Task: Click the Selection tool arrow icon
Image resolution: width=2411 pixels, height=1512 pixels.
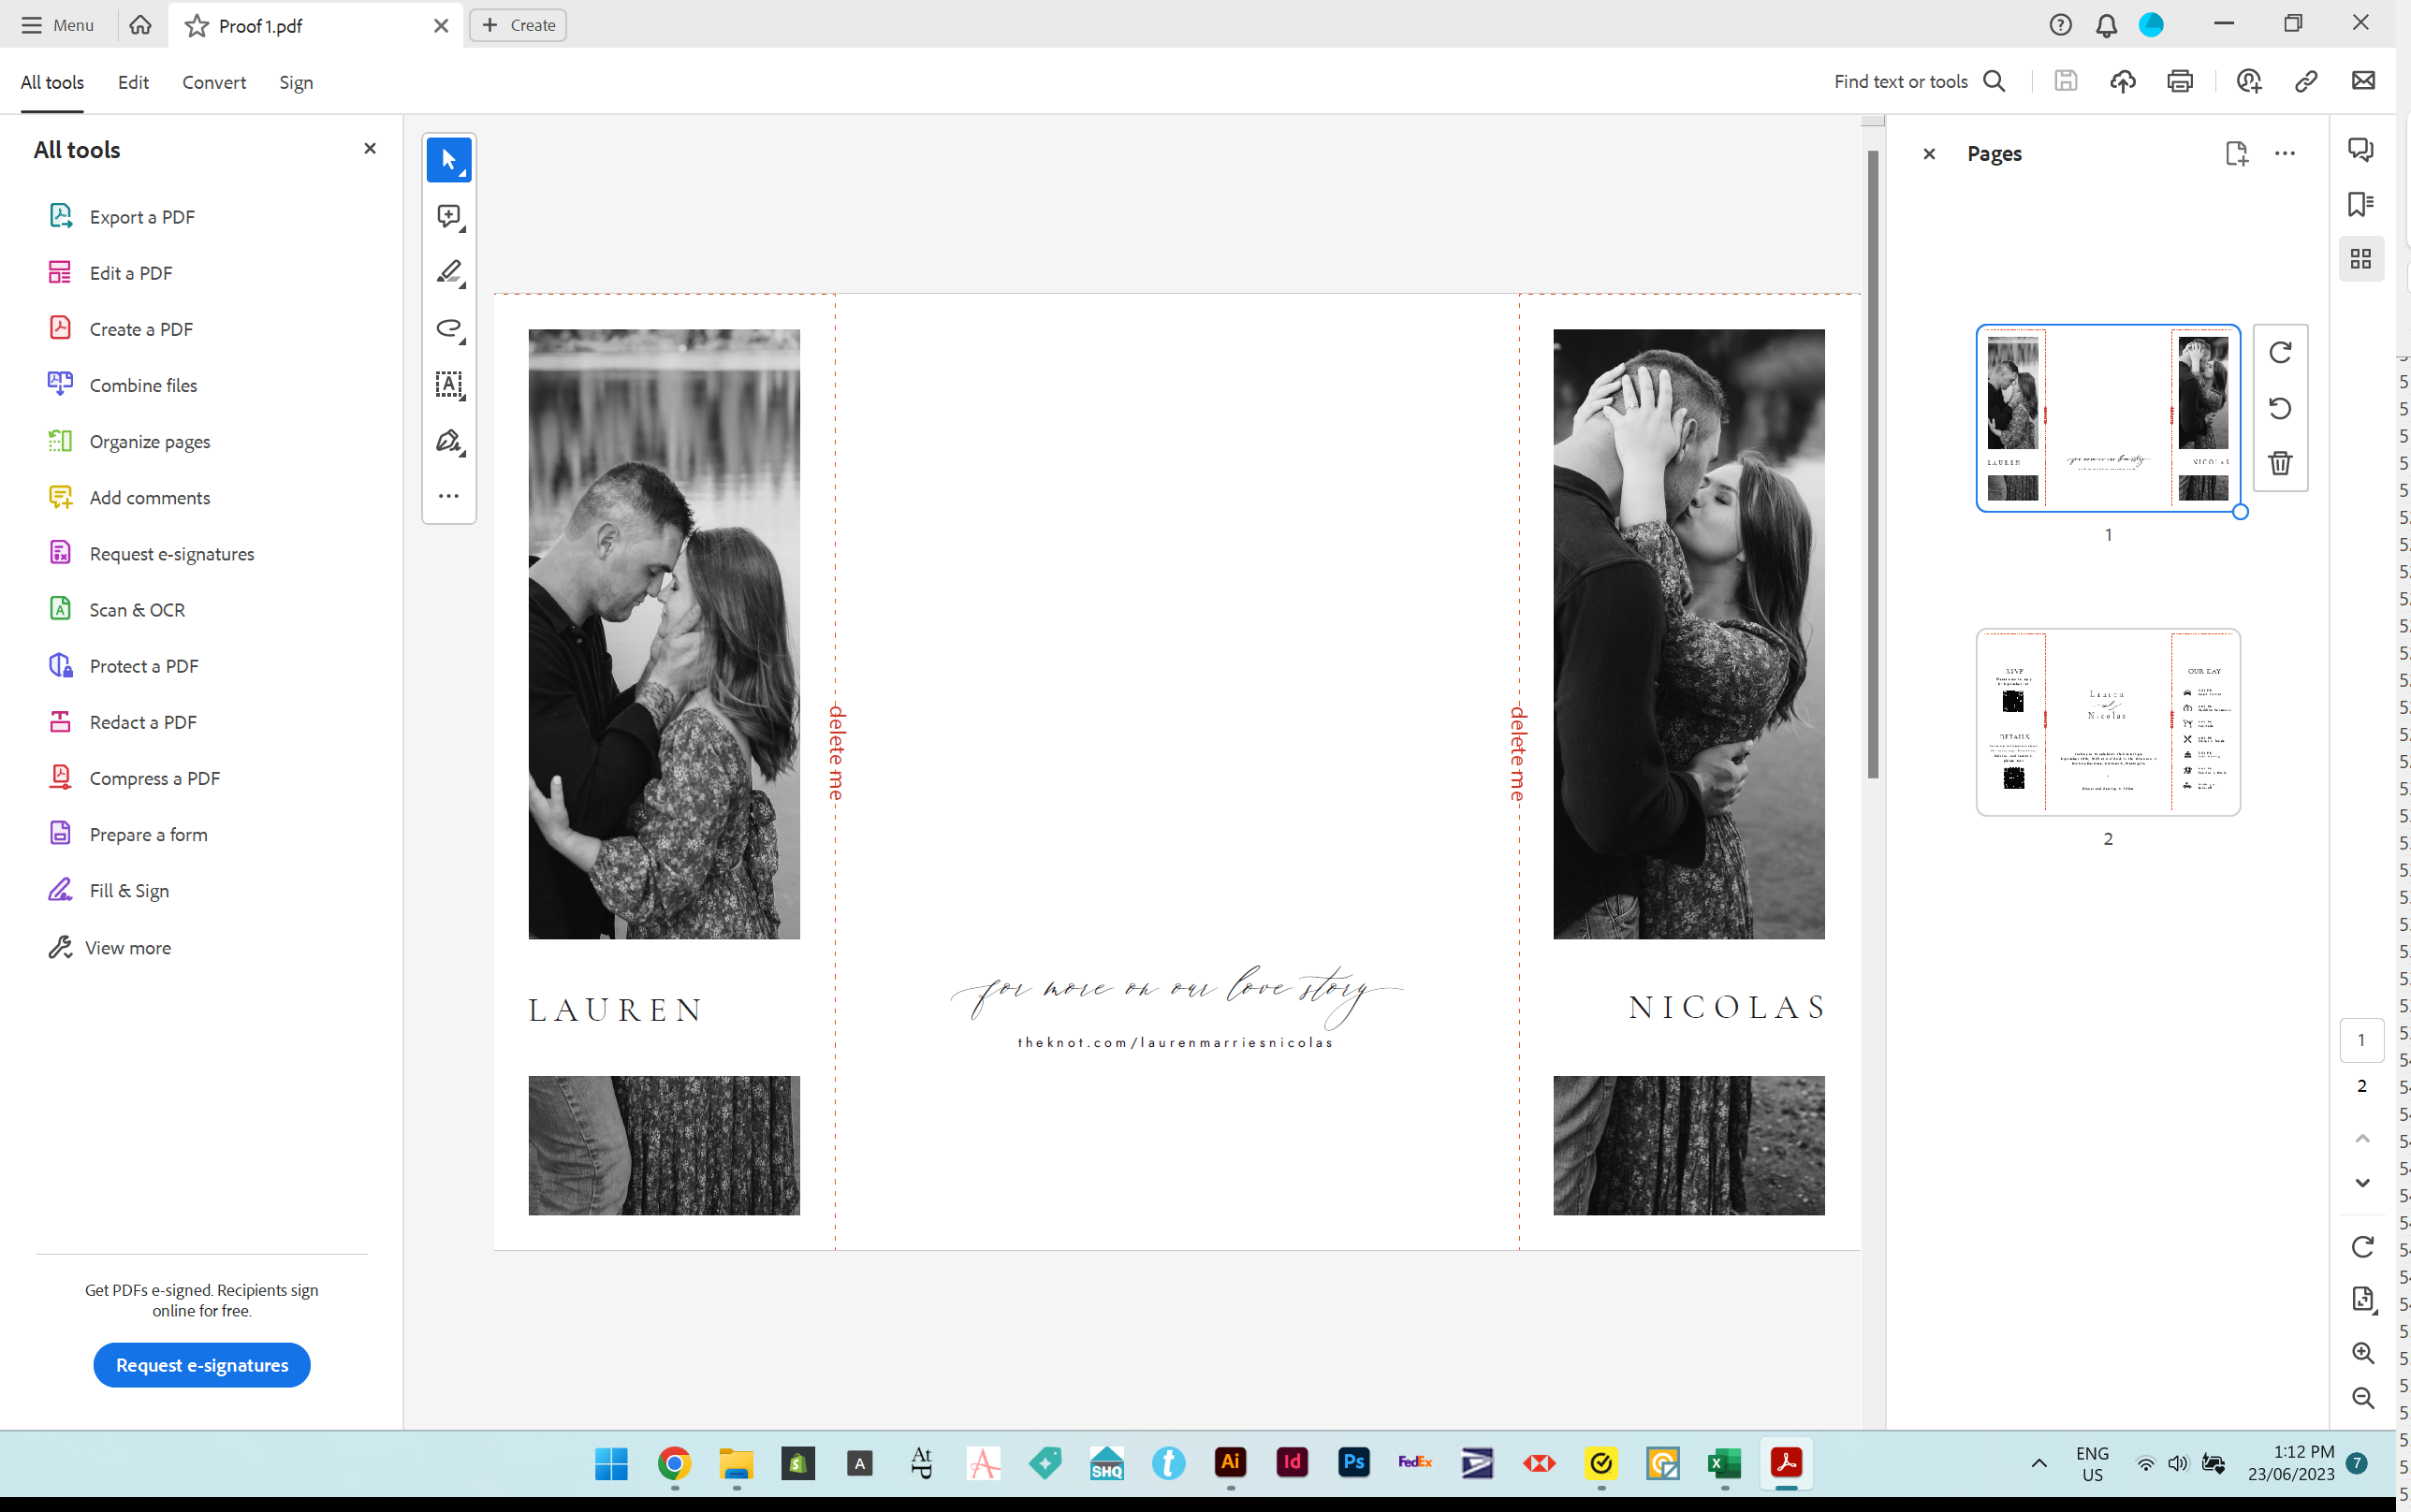Action: coord(447,158)
